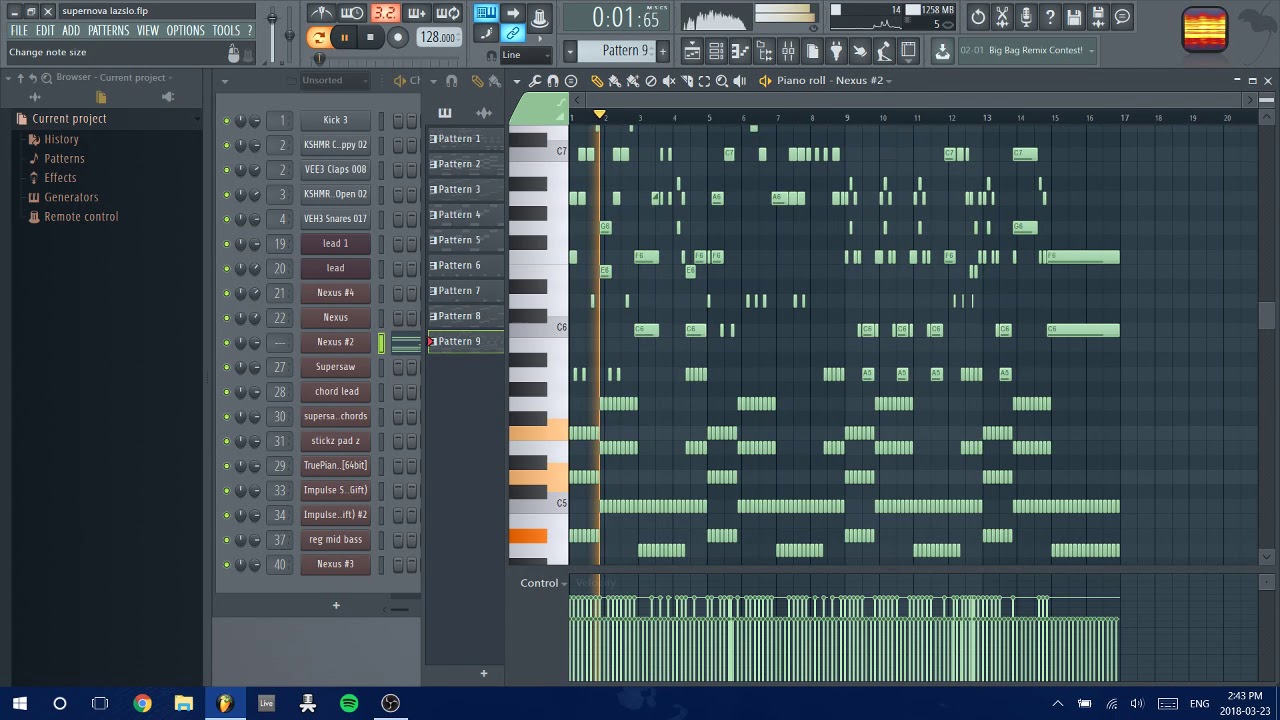Open the Line snap dropdown

pos(526,55)
